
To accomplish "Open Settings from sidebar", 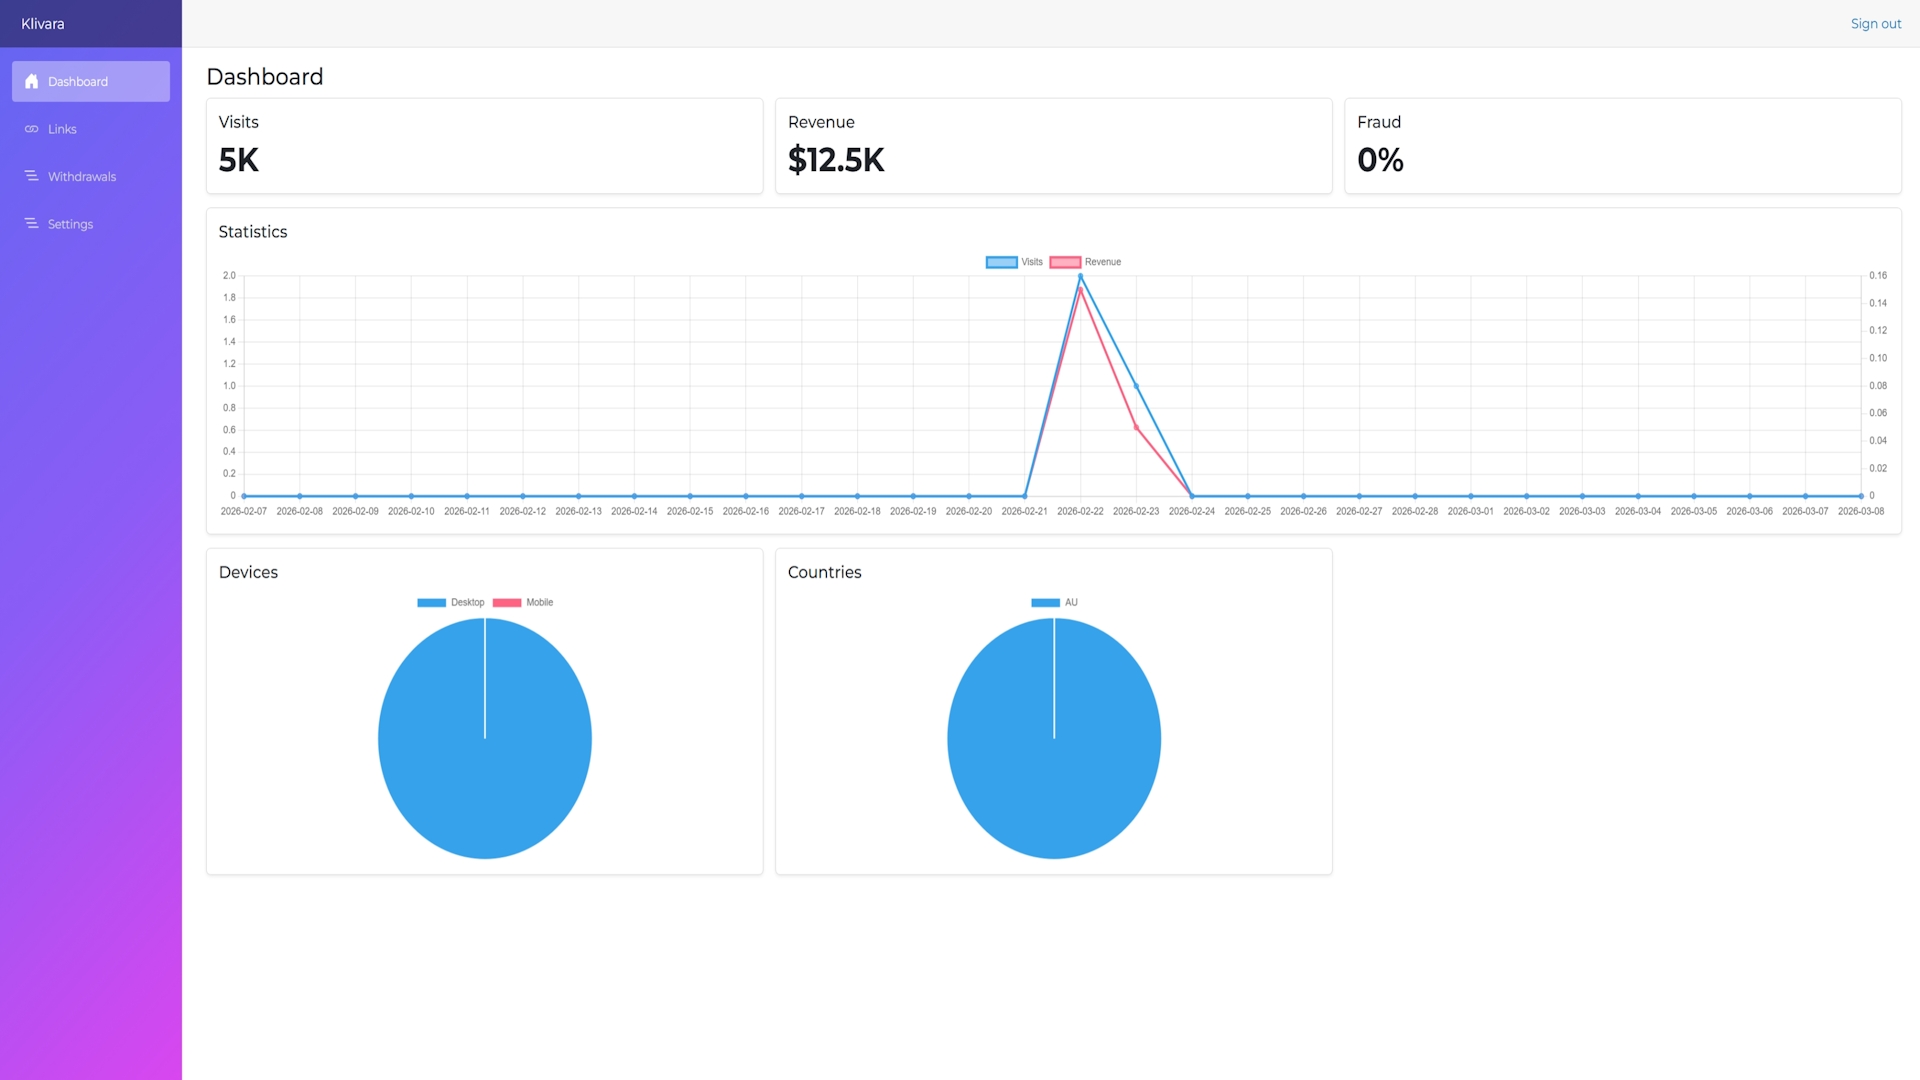I will [x=70, y=224].
